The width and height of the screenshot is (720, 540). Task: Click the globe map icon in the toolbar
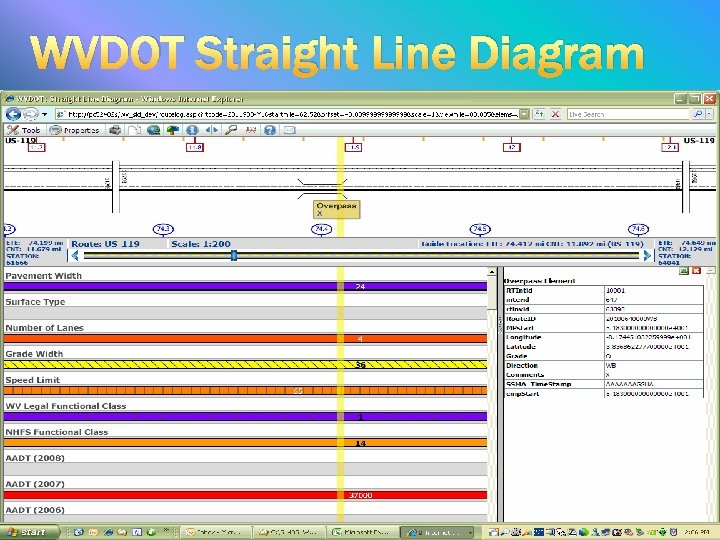(x=153, y=130)
